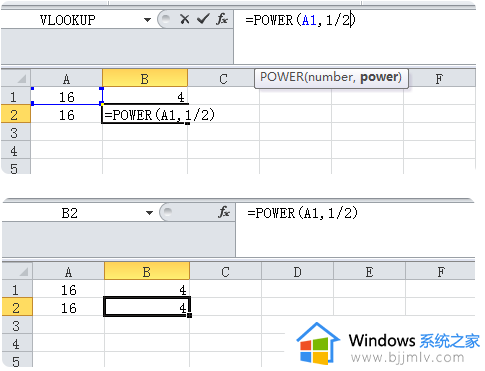Image resolution: width=485 pixels, height=371 pixels.
Task: Click cell A2 with 16 in bottom sheet
Action: tap(69, 308)
